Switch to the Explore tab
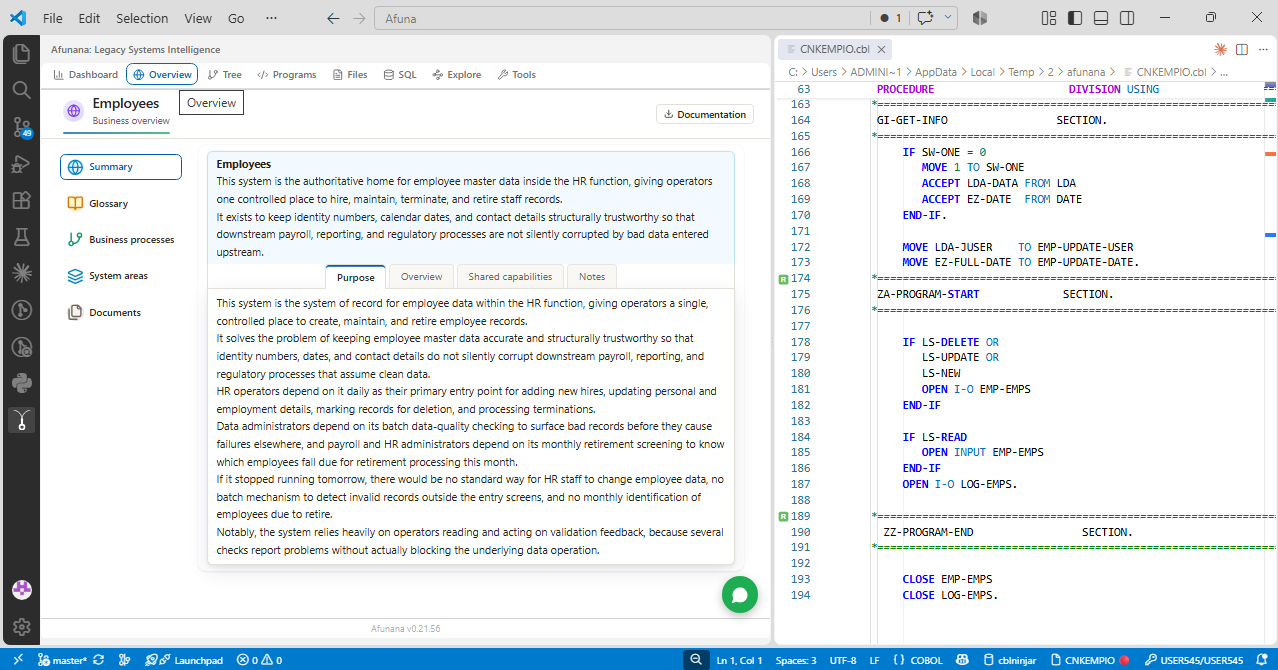The height and width of the screenshot is (670, 1278). tap(456, 75)
